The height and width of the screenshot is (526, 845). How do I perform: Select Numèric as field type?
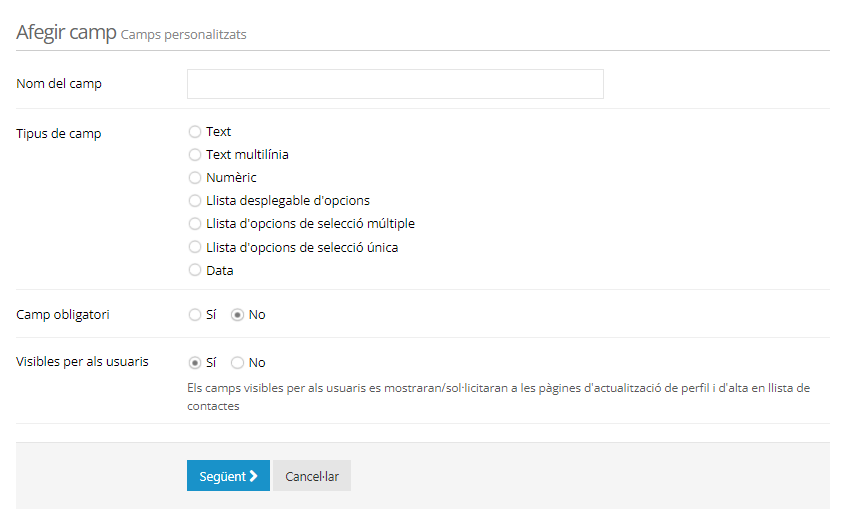click(195, 178)
